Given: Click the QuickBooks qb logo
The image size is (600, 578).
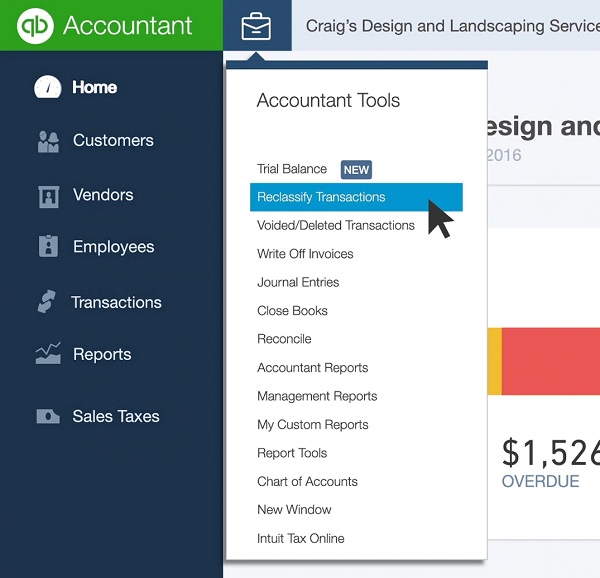Looking at the screenshot, I should click(x=35, y=26).
